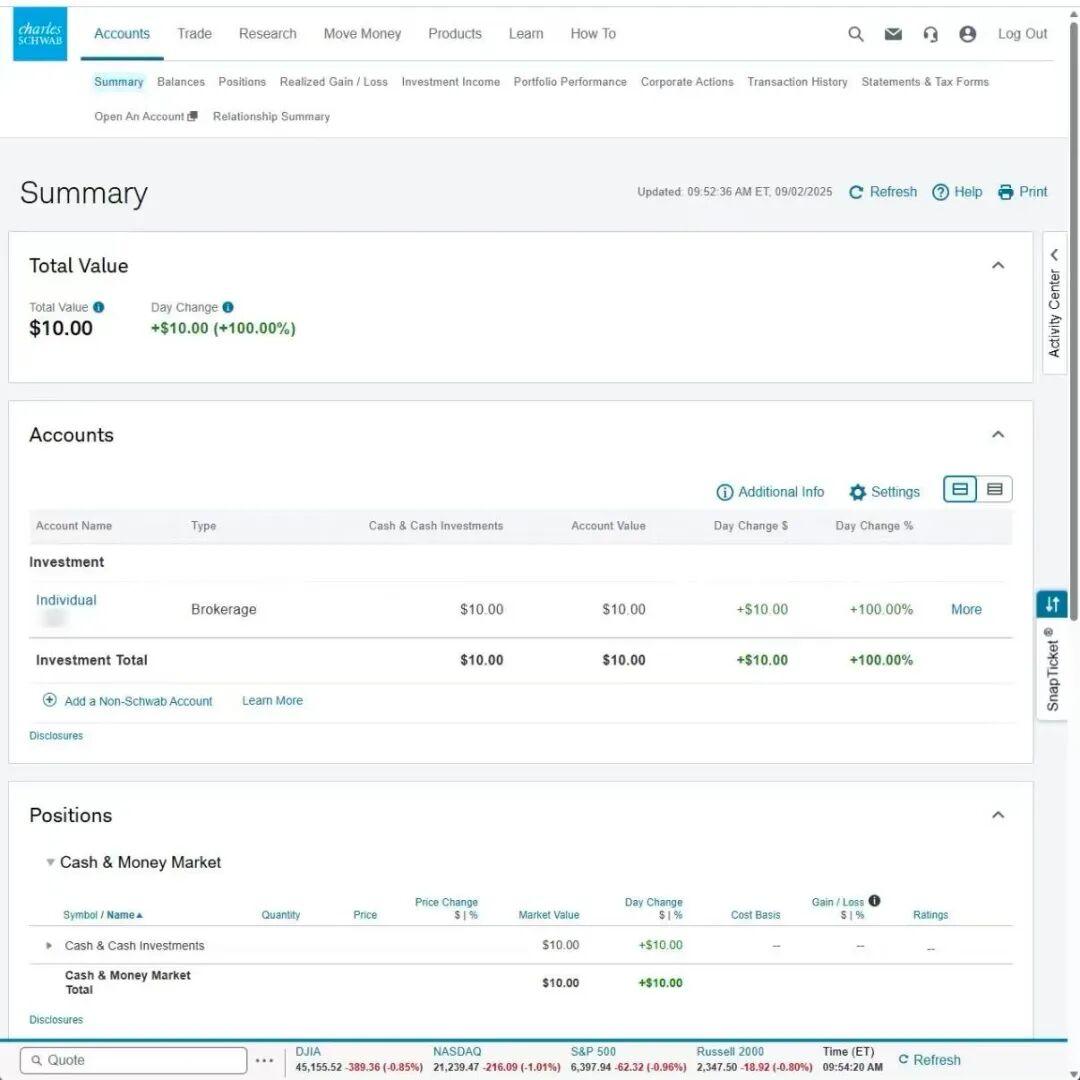Click the ellipsis next to Quote box
This screenshot has width=1080, height=1080.
tap(264, 1060)
